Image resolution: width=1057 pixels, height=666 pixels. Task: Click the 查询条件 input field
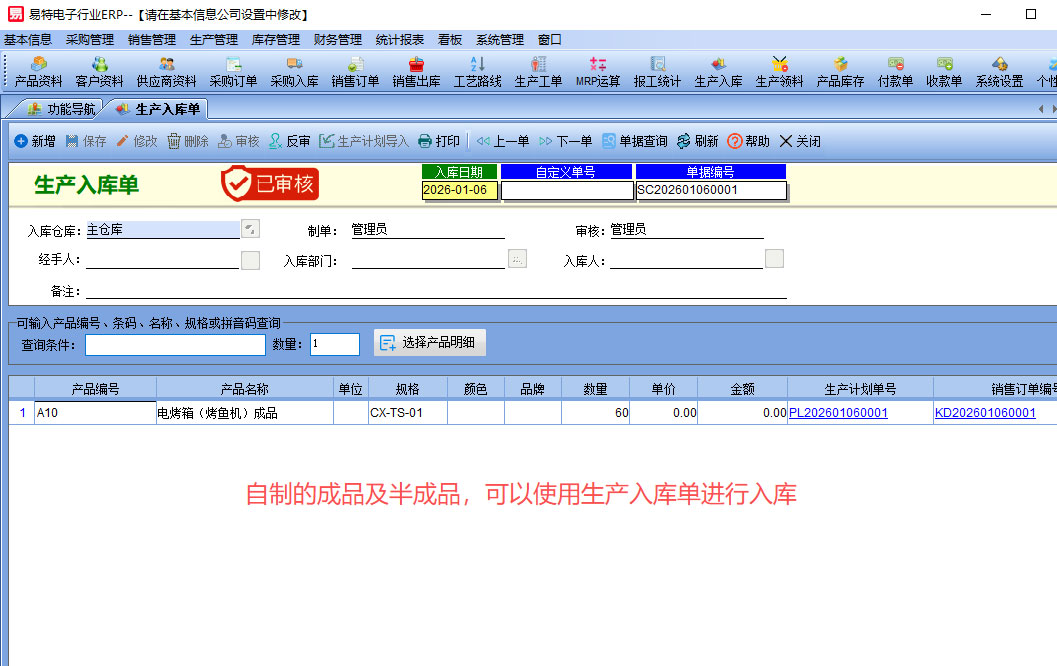coord(175,345)
